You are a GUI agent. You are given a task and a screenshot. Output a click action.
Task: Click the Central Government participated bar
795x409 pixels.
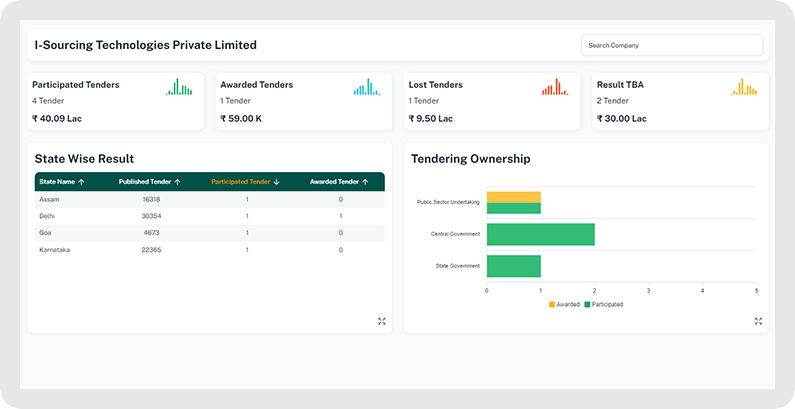[540, 234]
